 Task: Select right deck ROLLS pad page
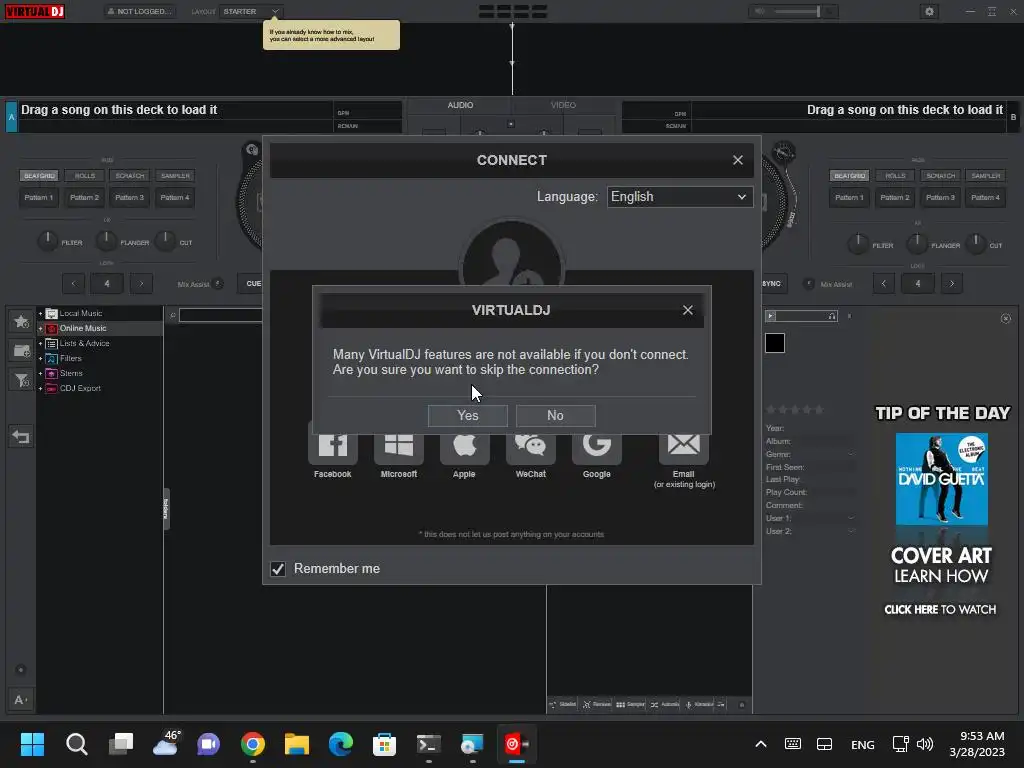(895, 176)
